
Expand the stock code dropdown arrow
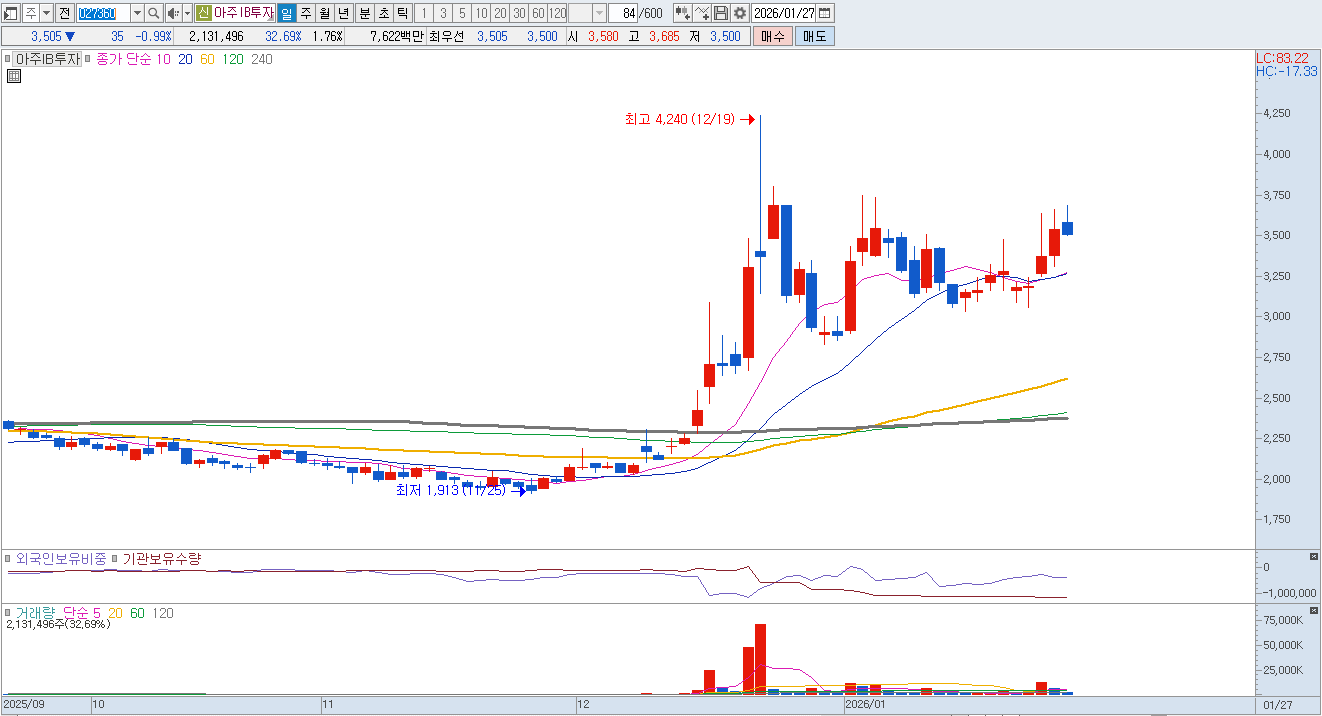[137, 13]
